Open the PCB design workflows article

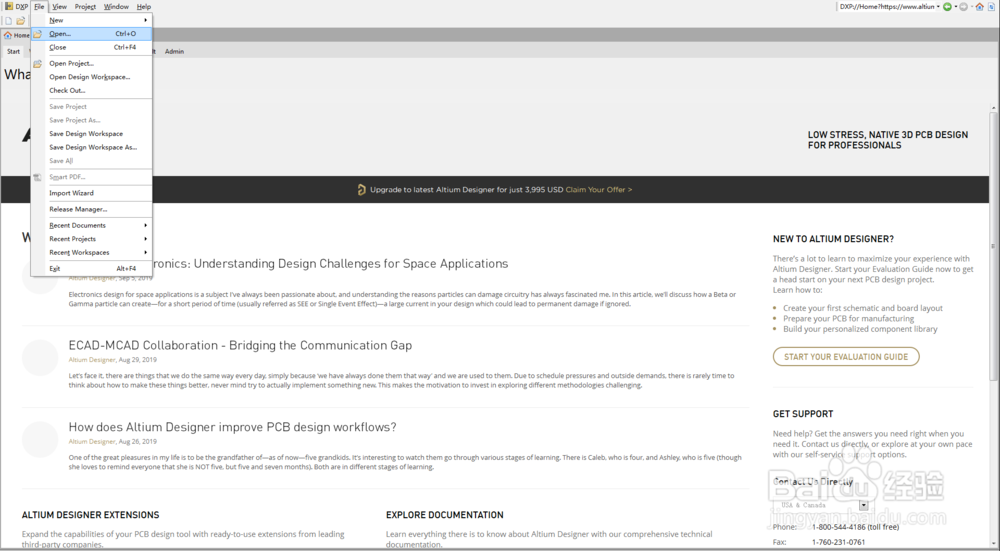point(232,427)
